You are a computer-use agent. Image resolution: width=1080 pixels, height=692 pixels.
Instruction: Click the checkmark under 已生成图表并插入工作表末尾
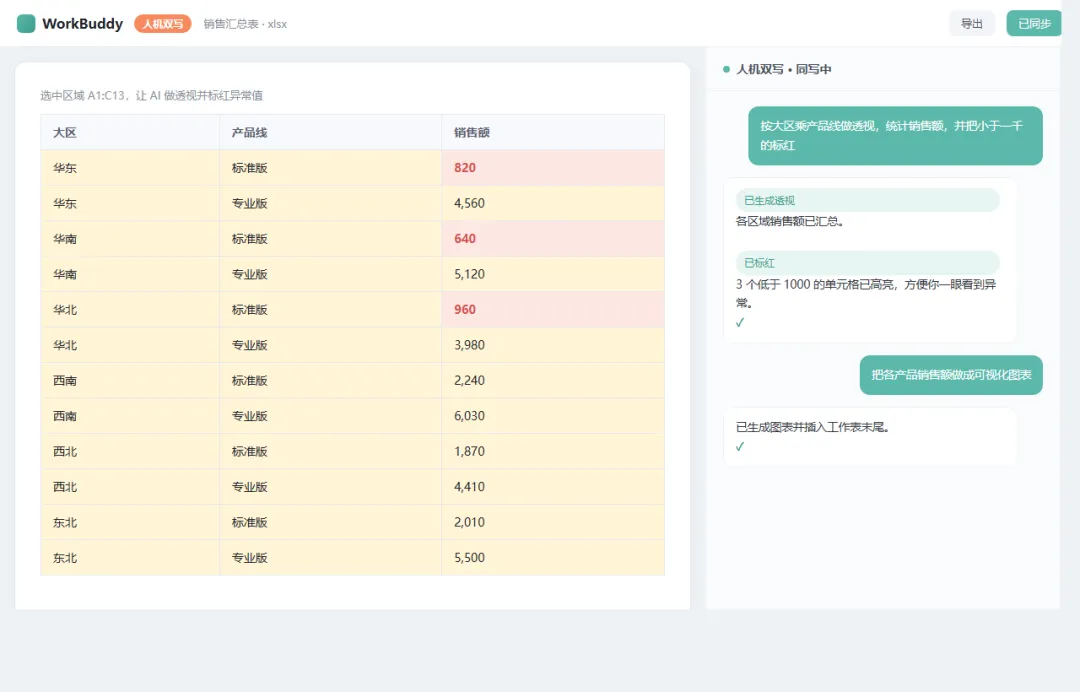740,446
